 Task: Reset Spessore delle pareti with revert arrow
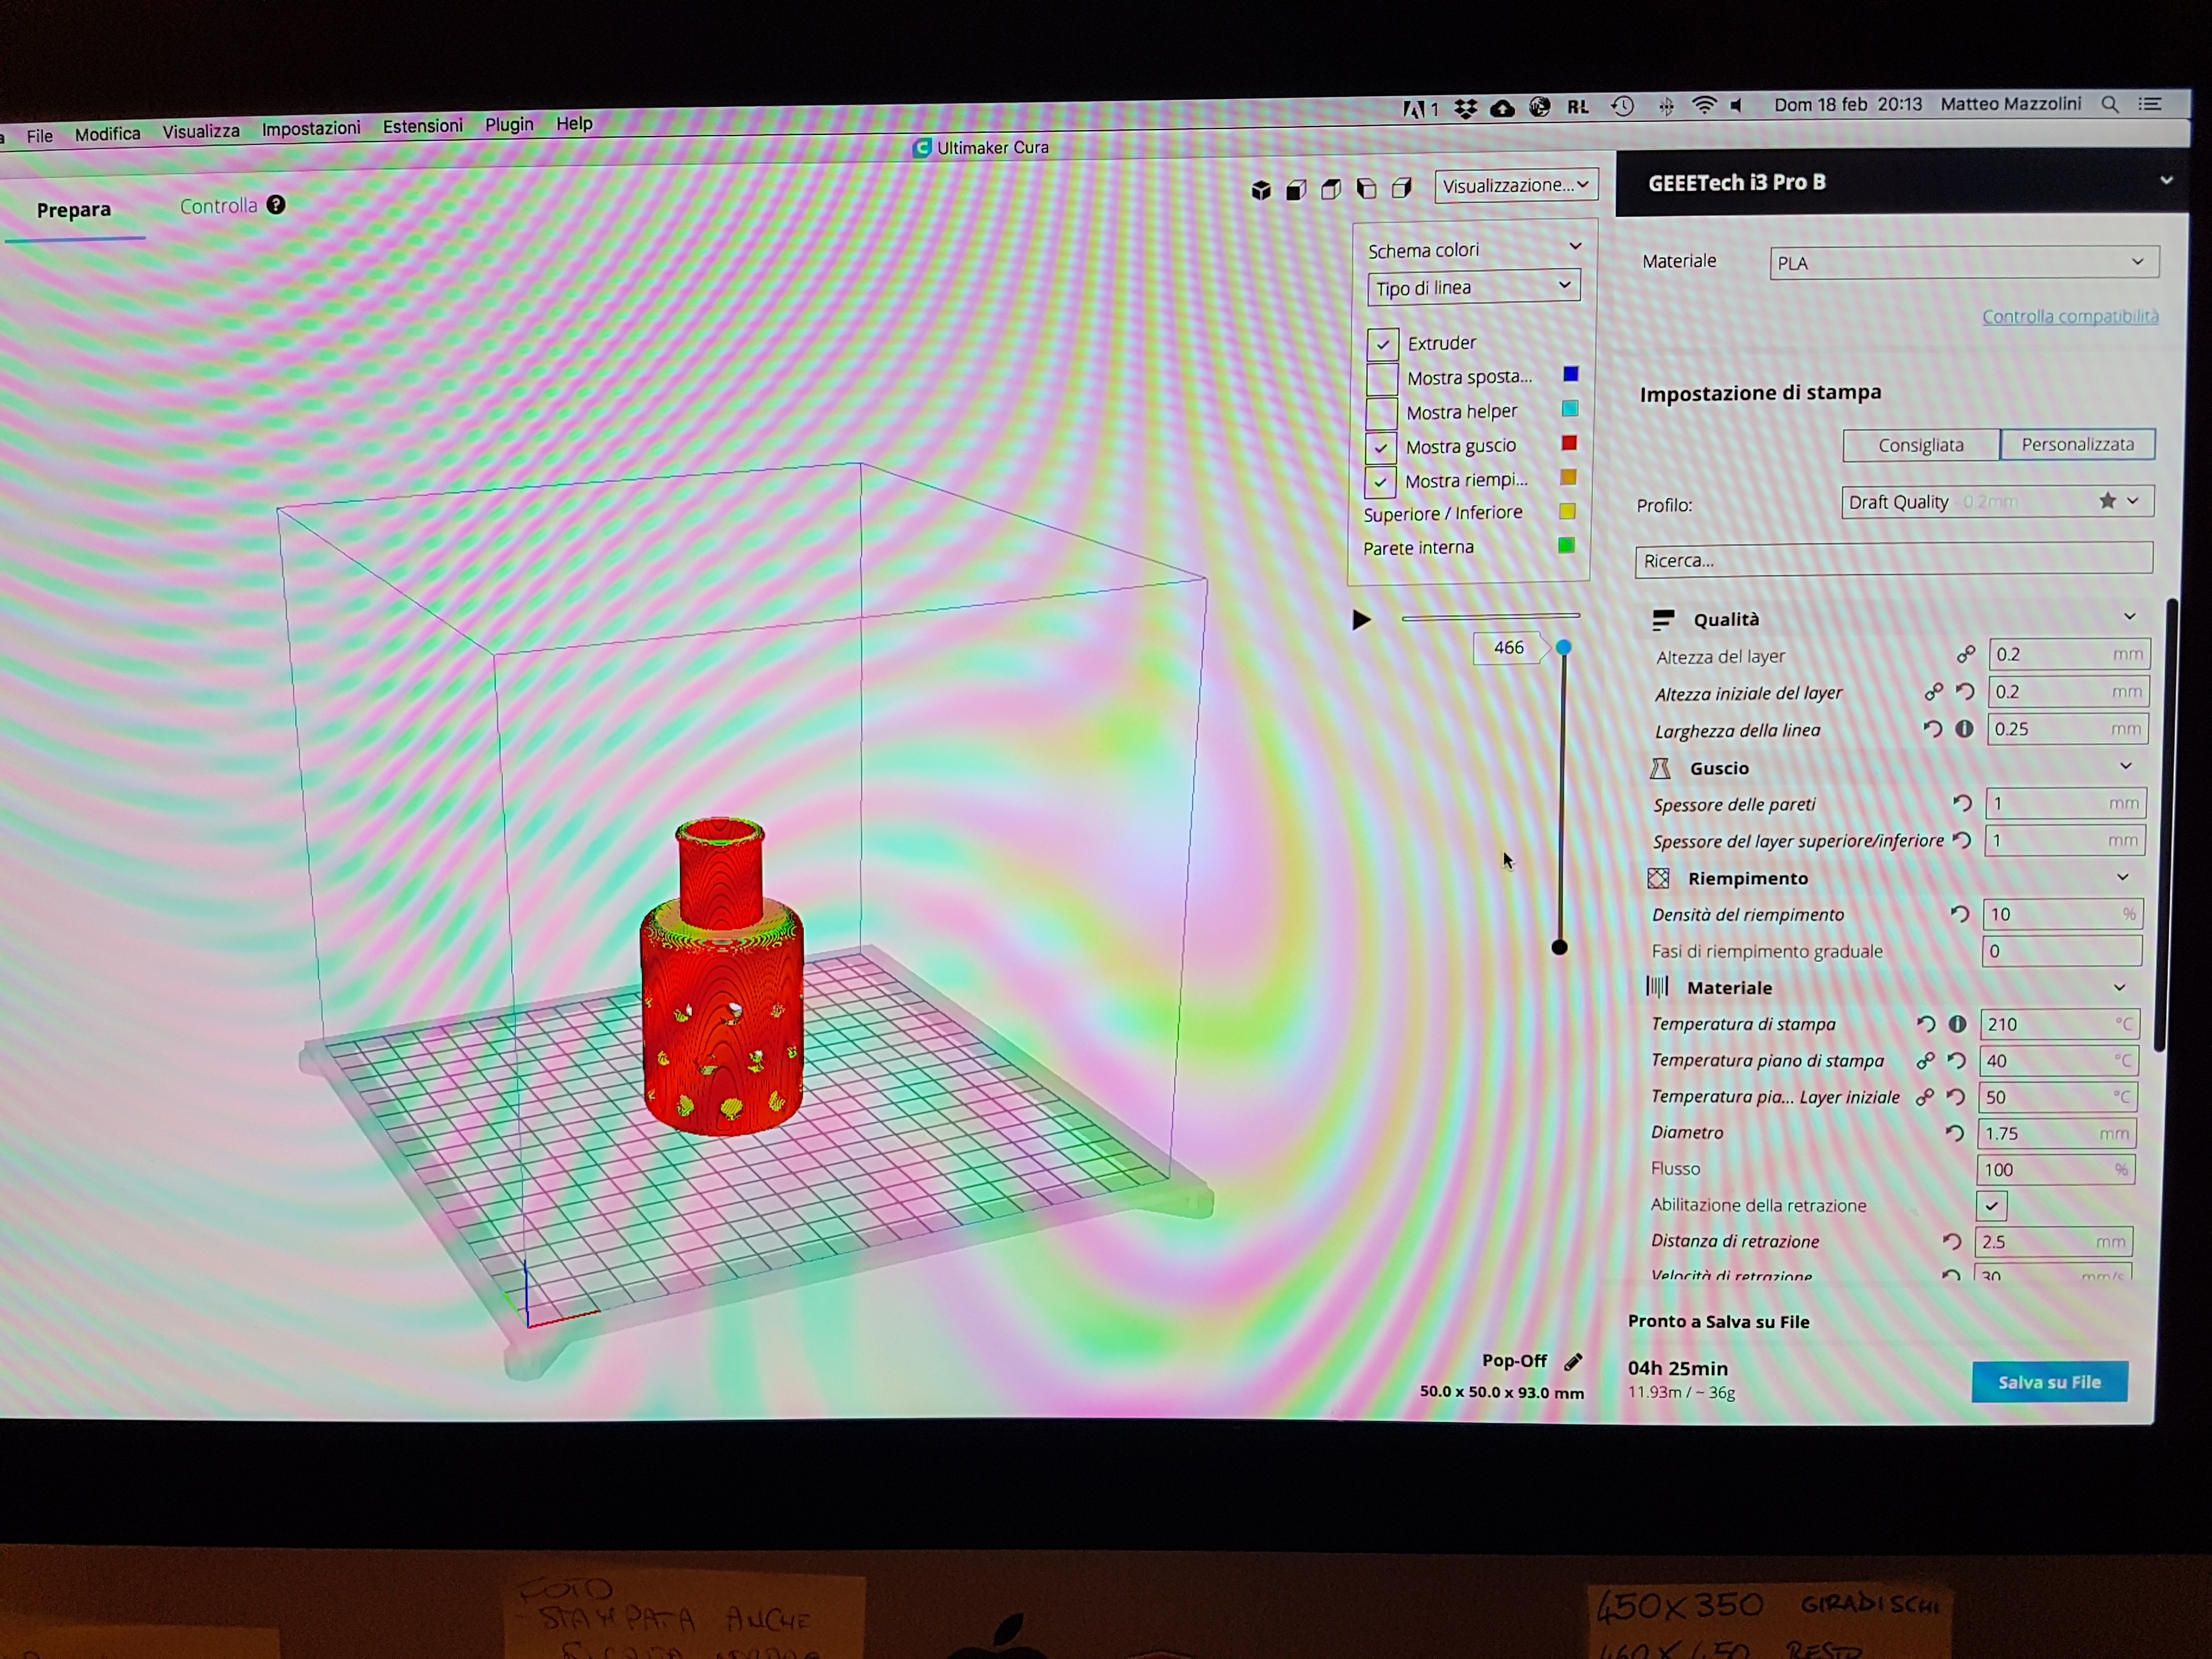tap(1962, 803)
